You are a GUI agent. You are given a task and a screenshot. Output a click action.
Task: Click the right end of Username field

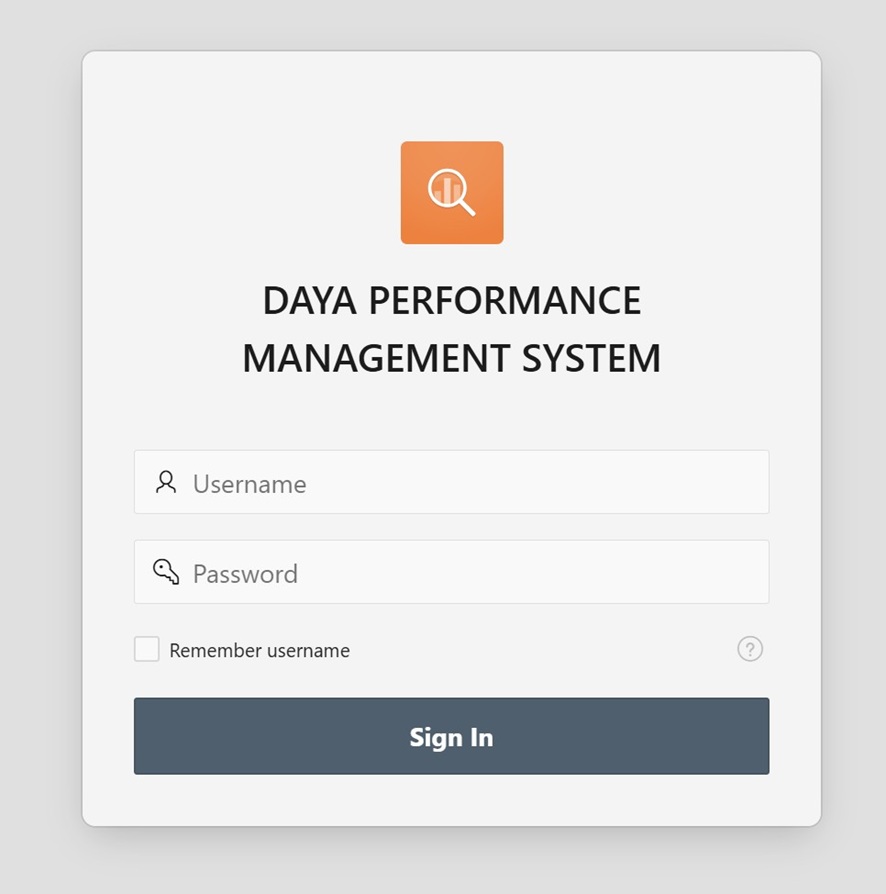point(740,483)
